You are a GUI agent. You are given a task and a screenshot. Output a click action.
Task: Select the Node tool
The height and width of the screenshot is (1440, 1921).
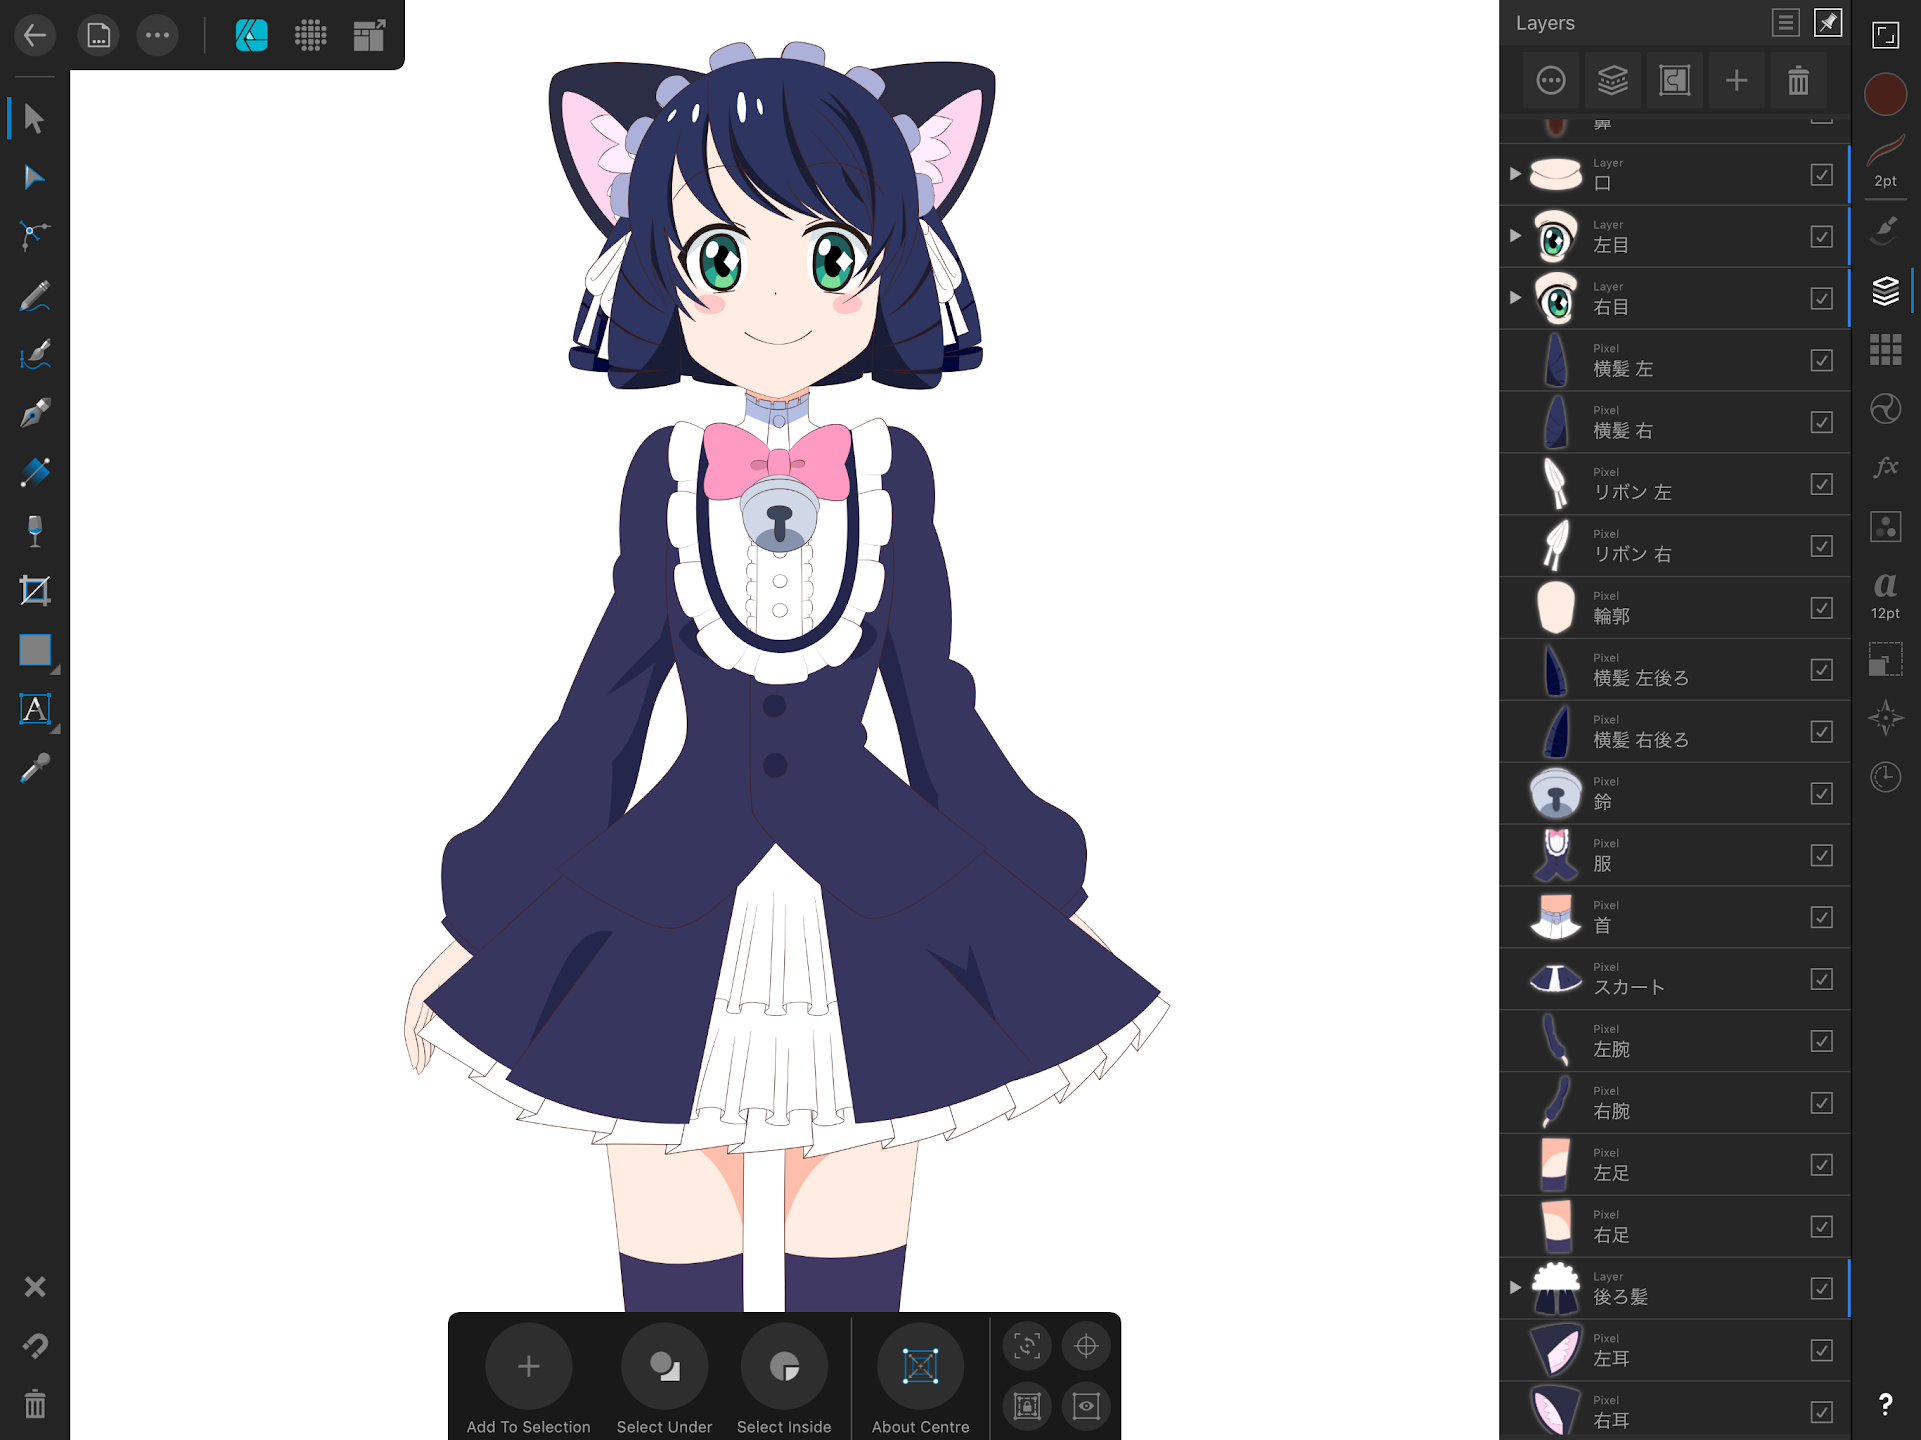(x=34, y=177)
